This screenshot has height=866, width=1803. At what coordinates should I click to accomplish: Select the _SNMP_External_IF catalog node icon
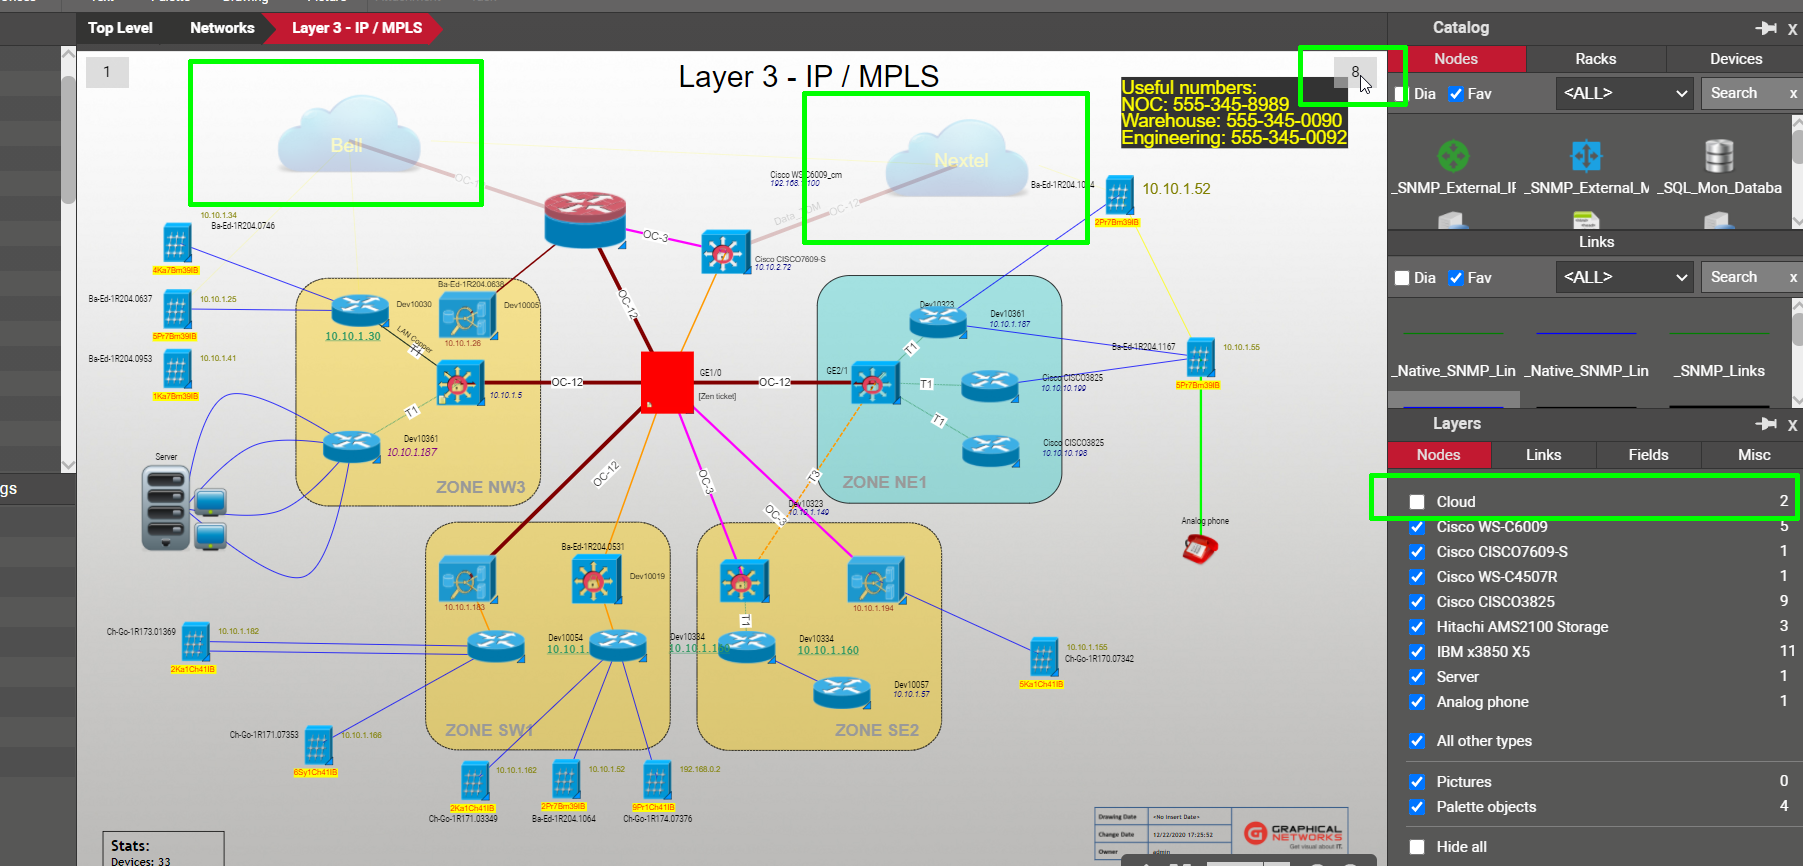click(x=1453, y=156)
